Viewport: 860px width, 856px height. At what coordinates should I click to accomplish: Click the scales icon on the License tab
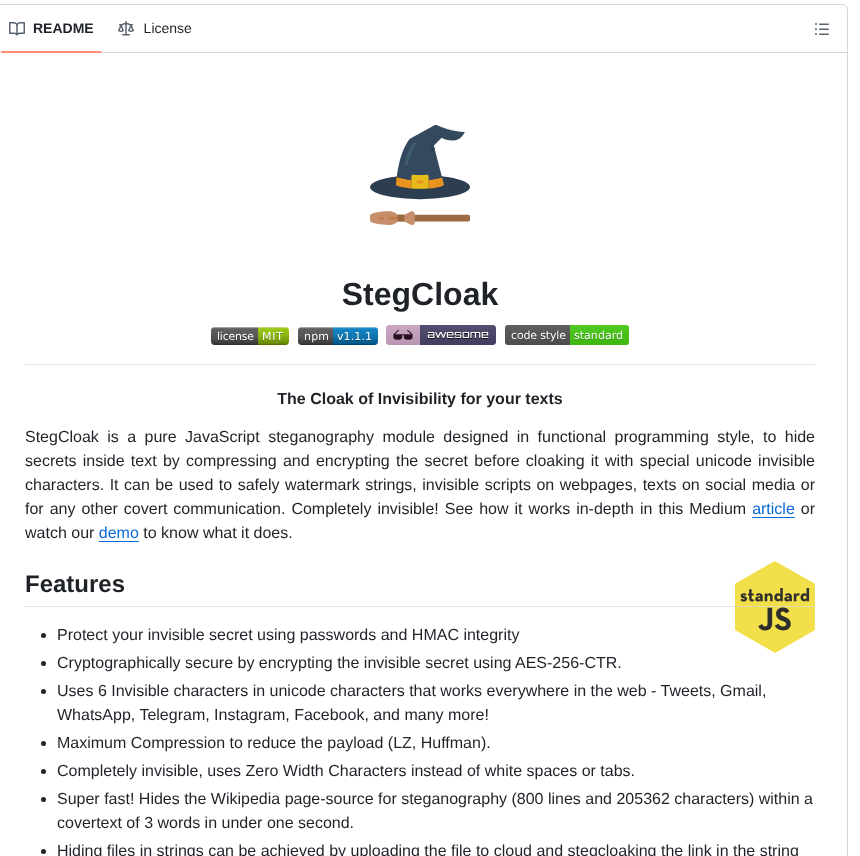click(x=126, y=29)
